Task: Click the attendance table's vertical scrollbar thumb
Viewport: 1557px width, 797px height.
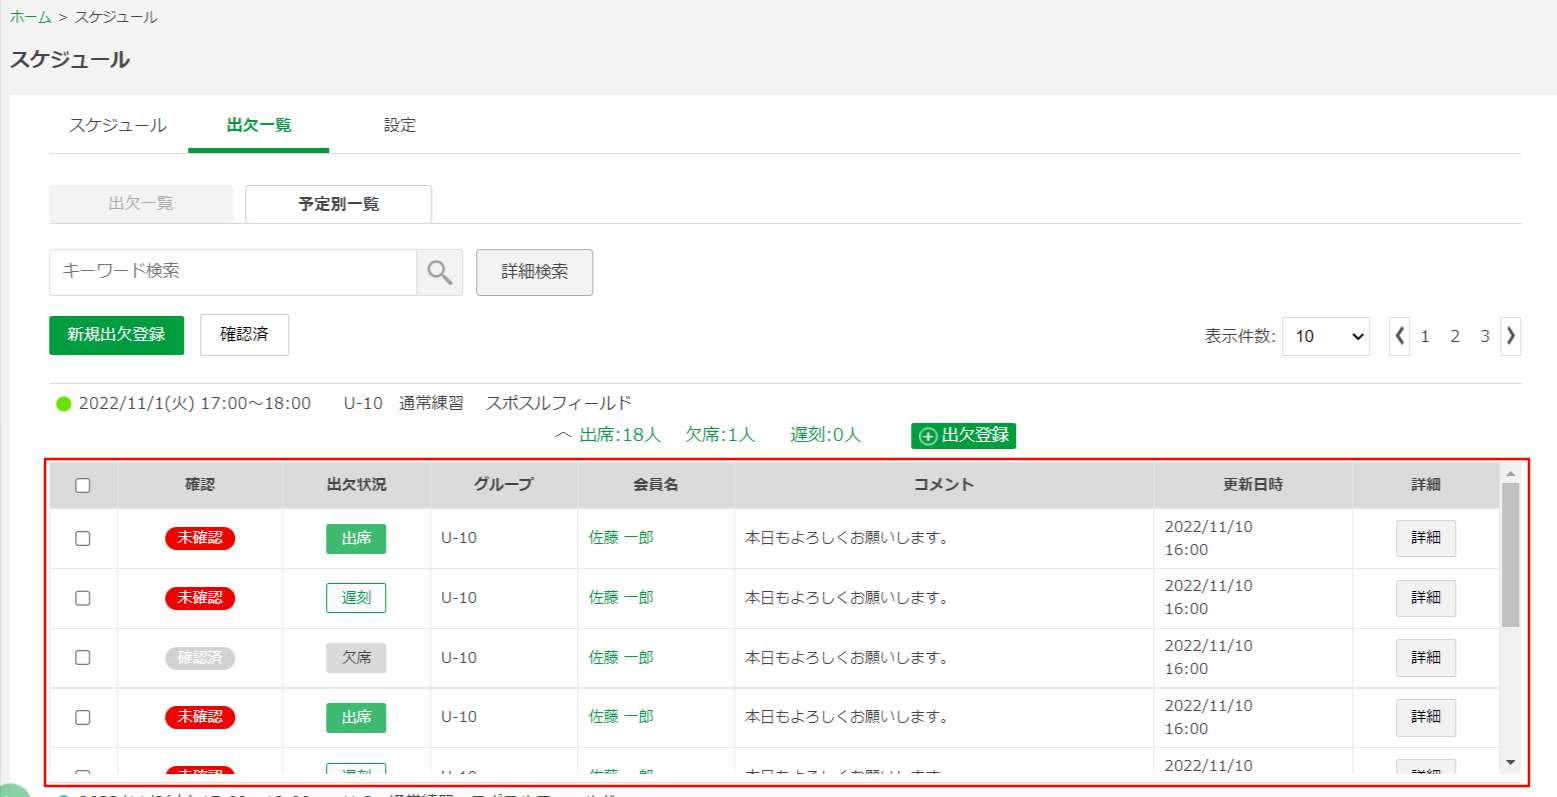Action: coord(1510,555)
